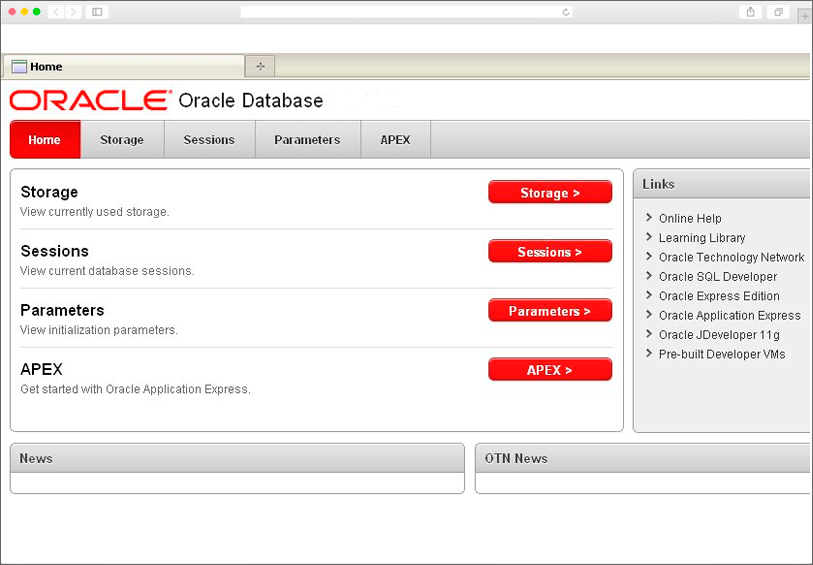Toggle the browser sidebar icon
Screen dimensions: 813x565
tap(97, 11)
